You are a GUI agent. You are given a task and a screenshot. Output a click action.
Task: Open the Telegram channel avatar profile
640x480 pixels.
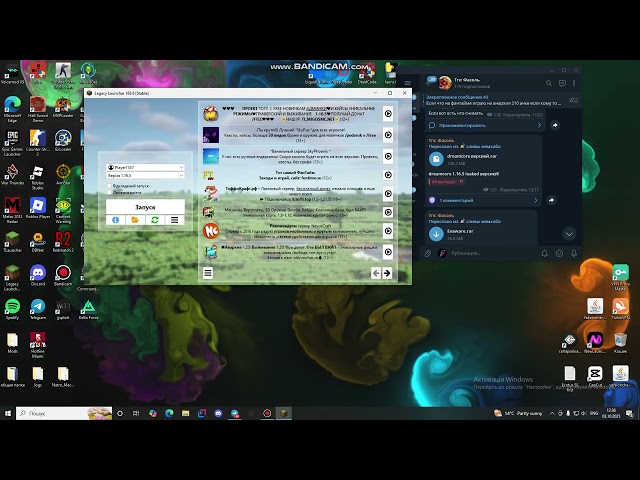click(x=444, y=83)
